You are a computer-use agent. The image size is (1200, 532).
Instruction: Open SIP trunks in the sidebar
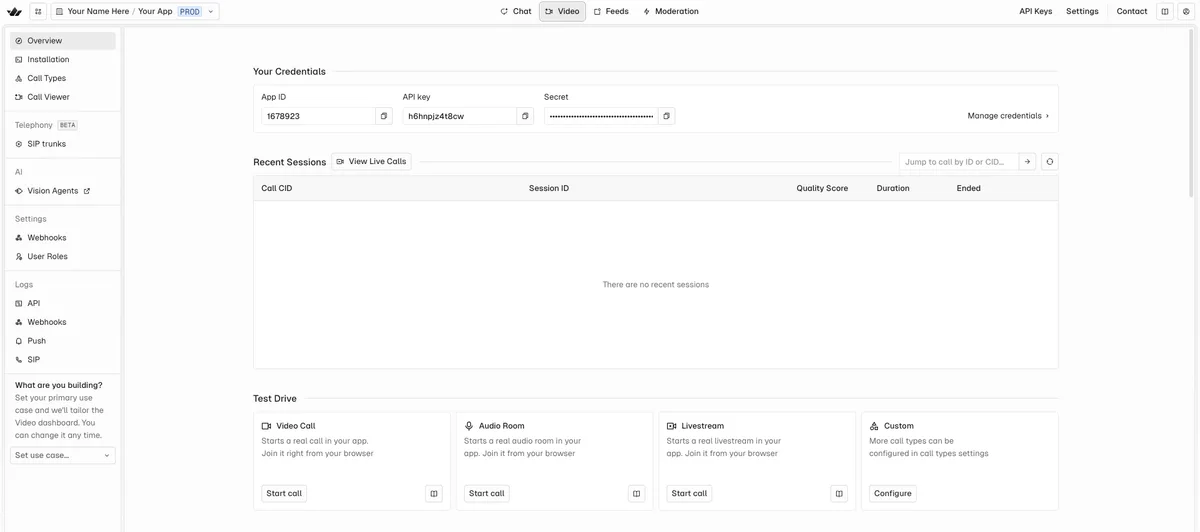tap(63, 144)
